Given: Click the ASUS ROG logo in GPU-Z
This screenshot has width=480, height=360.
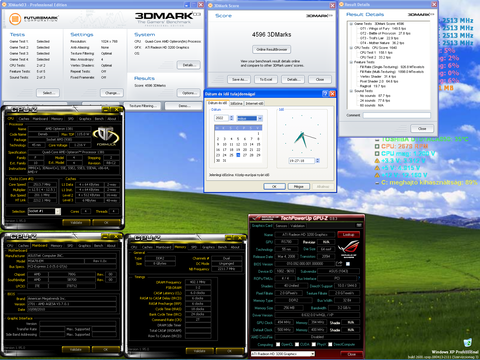Looking at the screenshot, I should [x=349, y=249].
